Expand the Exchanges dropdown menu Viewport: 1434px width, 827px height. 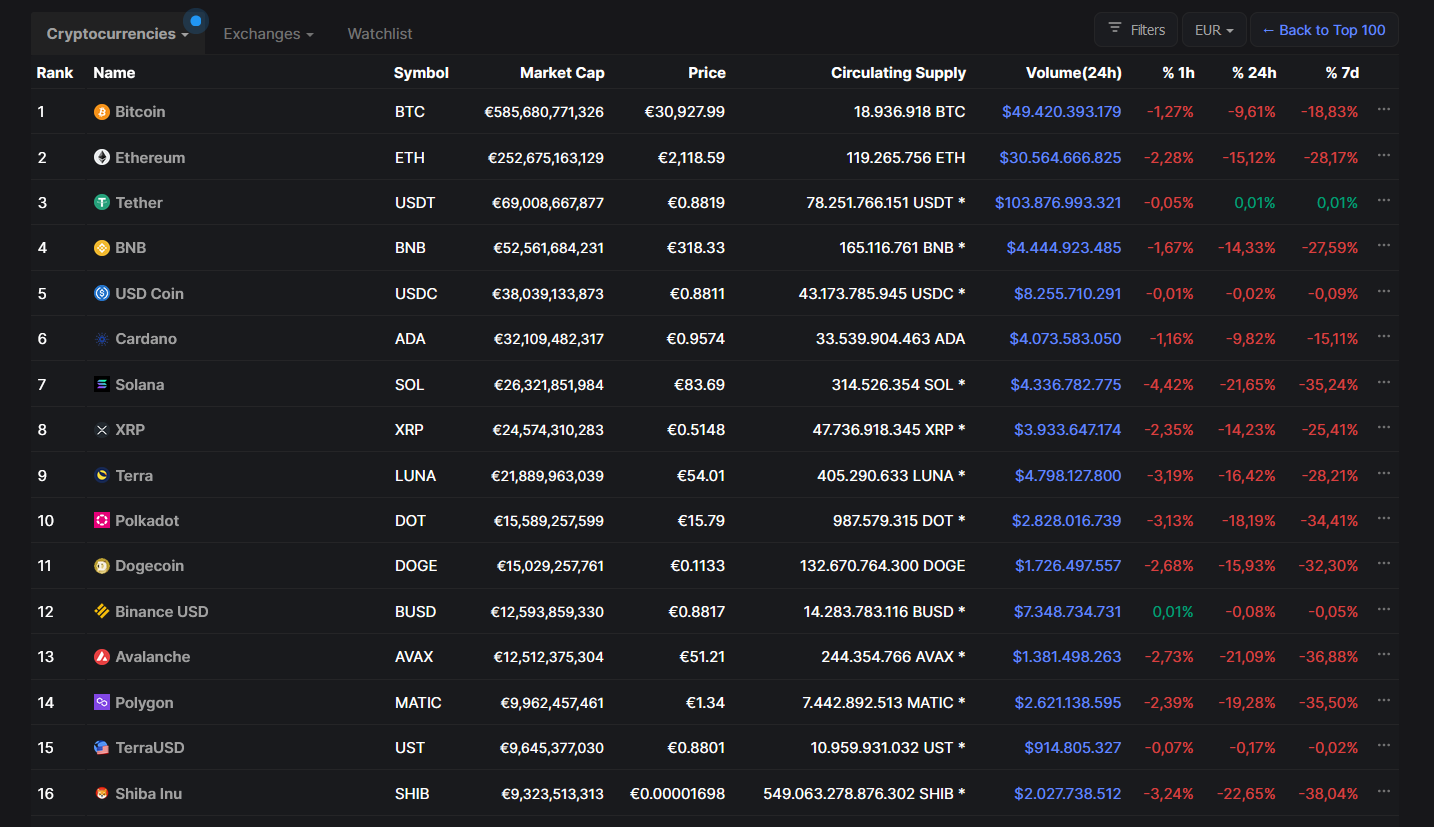[x=268, y=34]
